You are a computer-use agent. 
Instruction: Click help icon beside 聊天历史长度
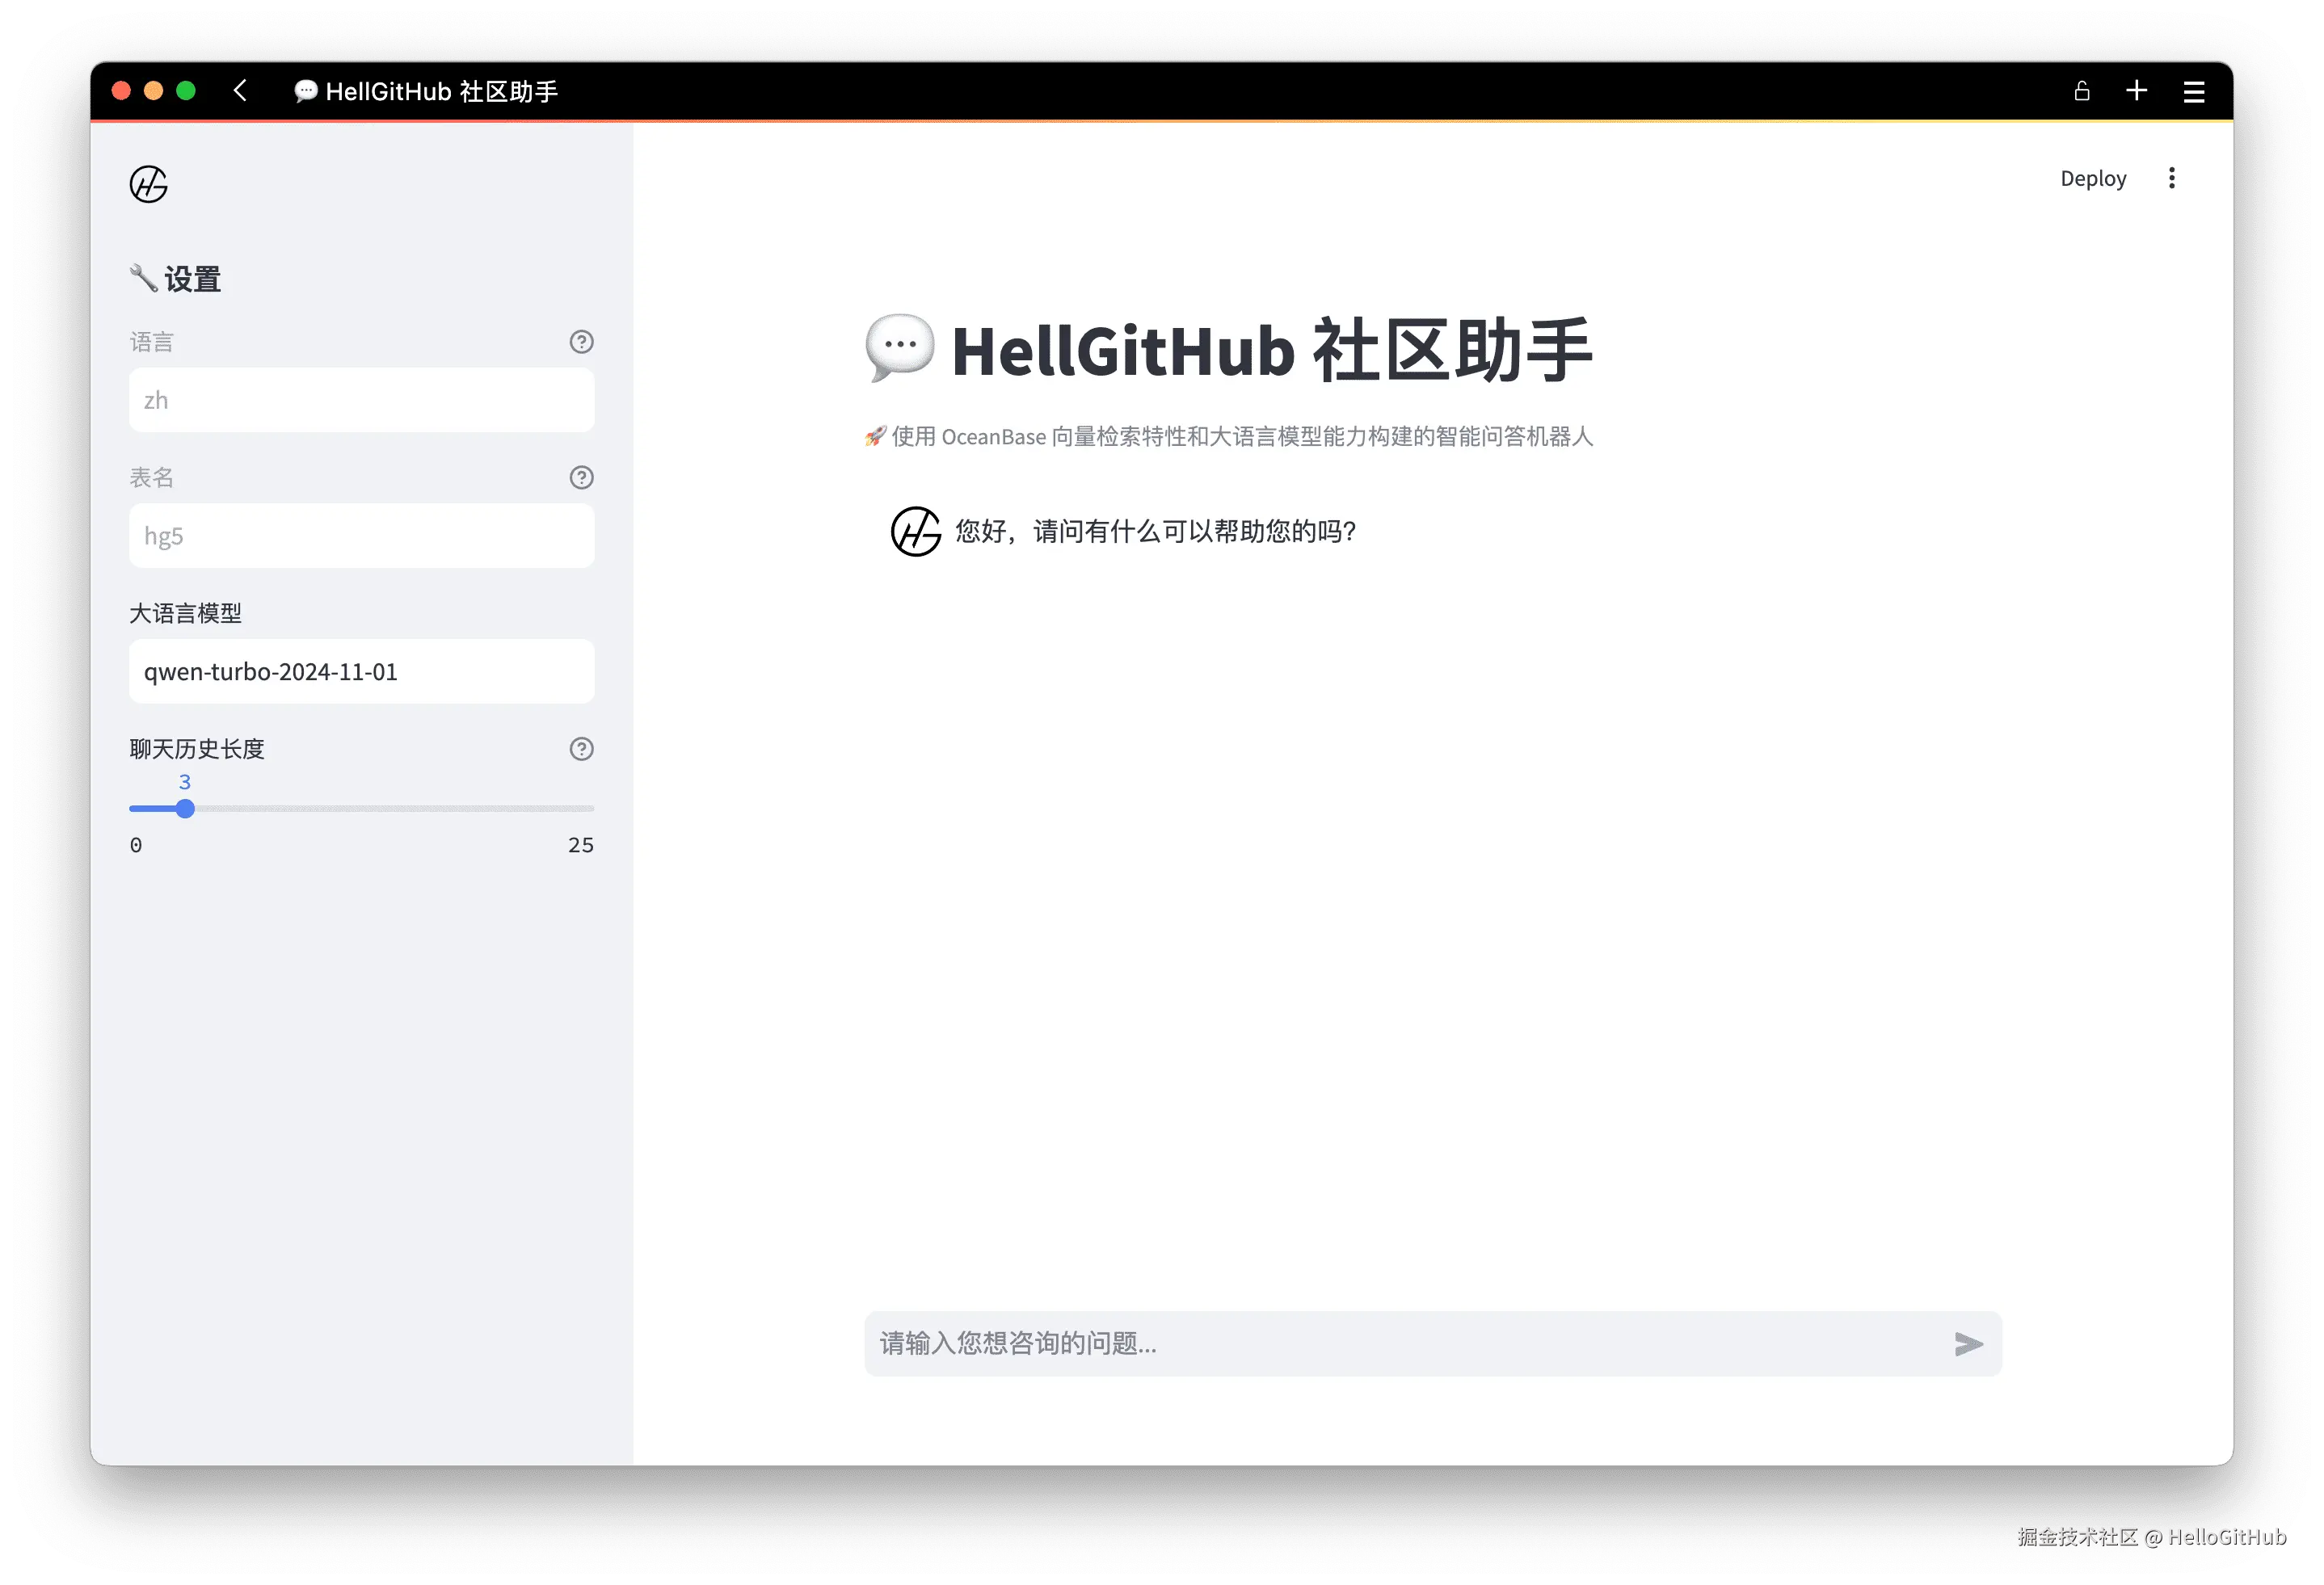(581, 749)
